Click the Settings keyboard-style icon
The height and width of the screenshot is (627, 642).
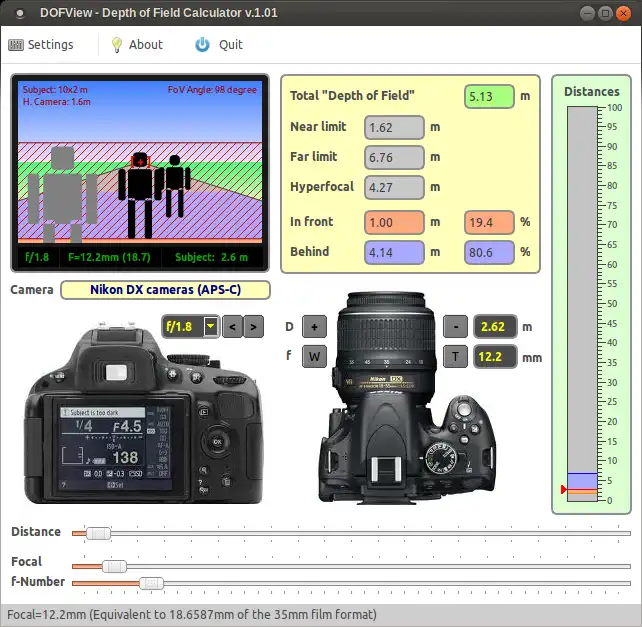(x=16, y=45)
